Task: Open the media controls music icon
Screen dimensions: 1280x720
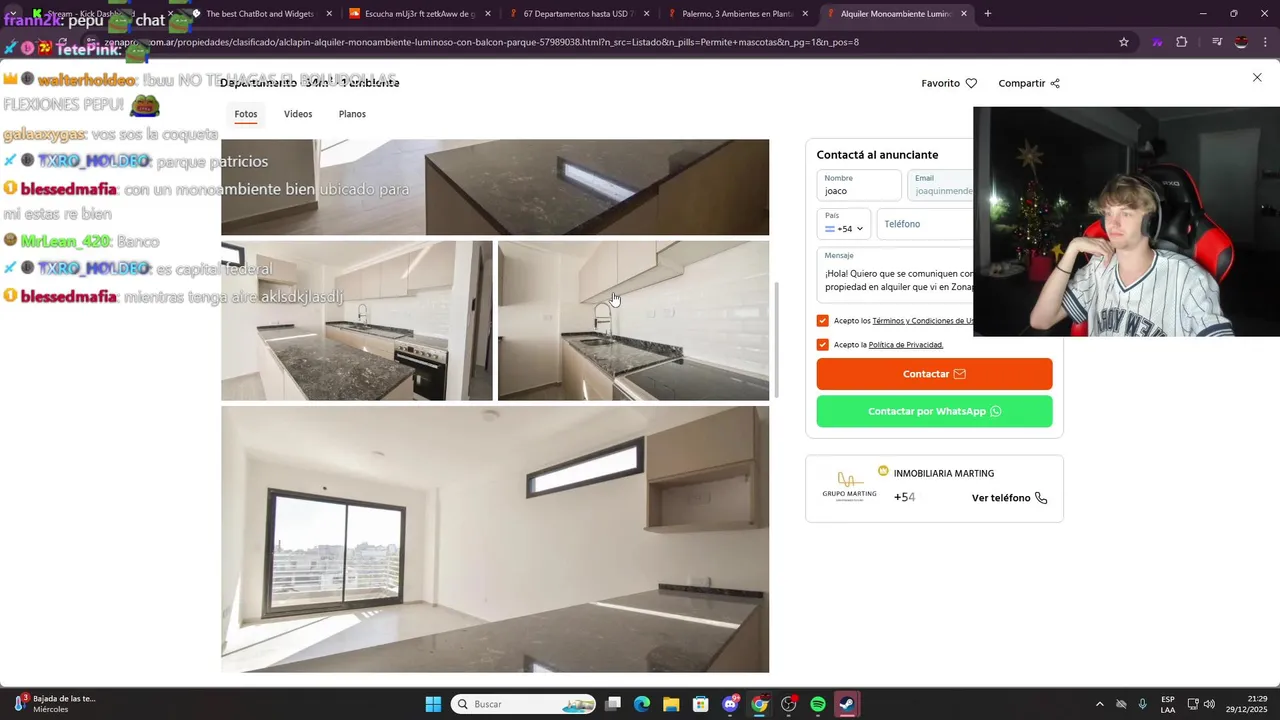Action: click(1217, 42)
